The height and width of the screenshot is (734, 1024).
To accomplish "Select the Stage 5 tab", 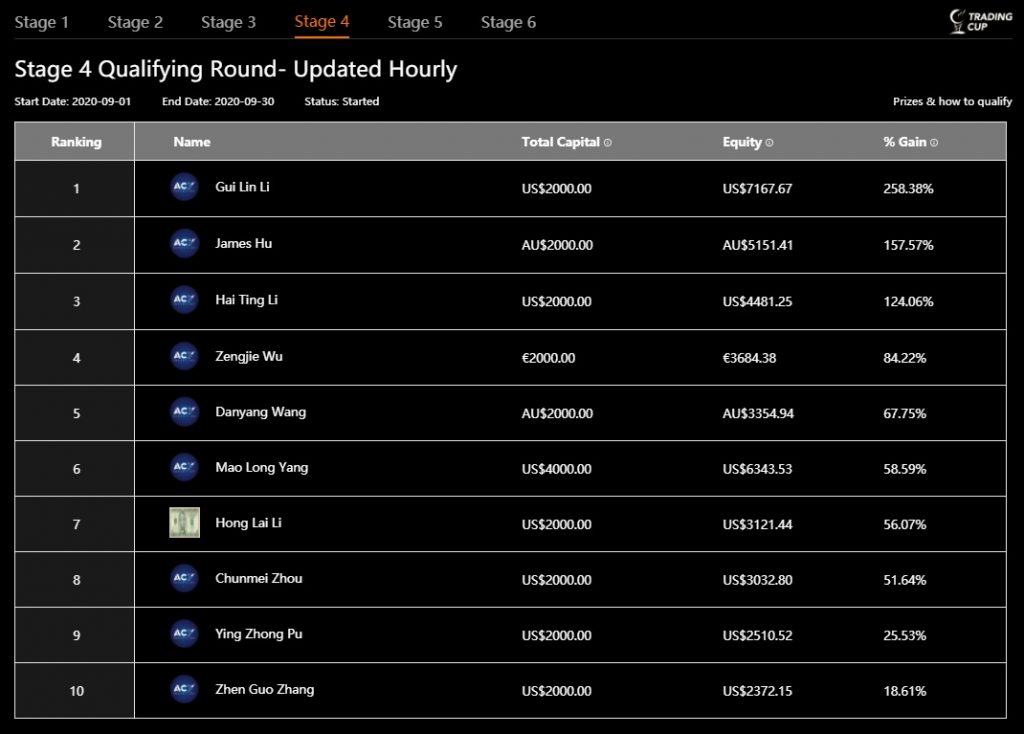I will coord(415,22).
